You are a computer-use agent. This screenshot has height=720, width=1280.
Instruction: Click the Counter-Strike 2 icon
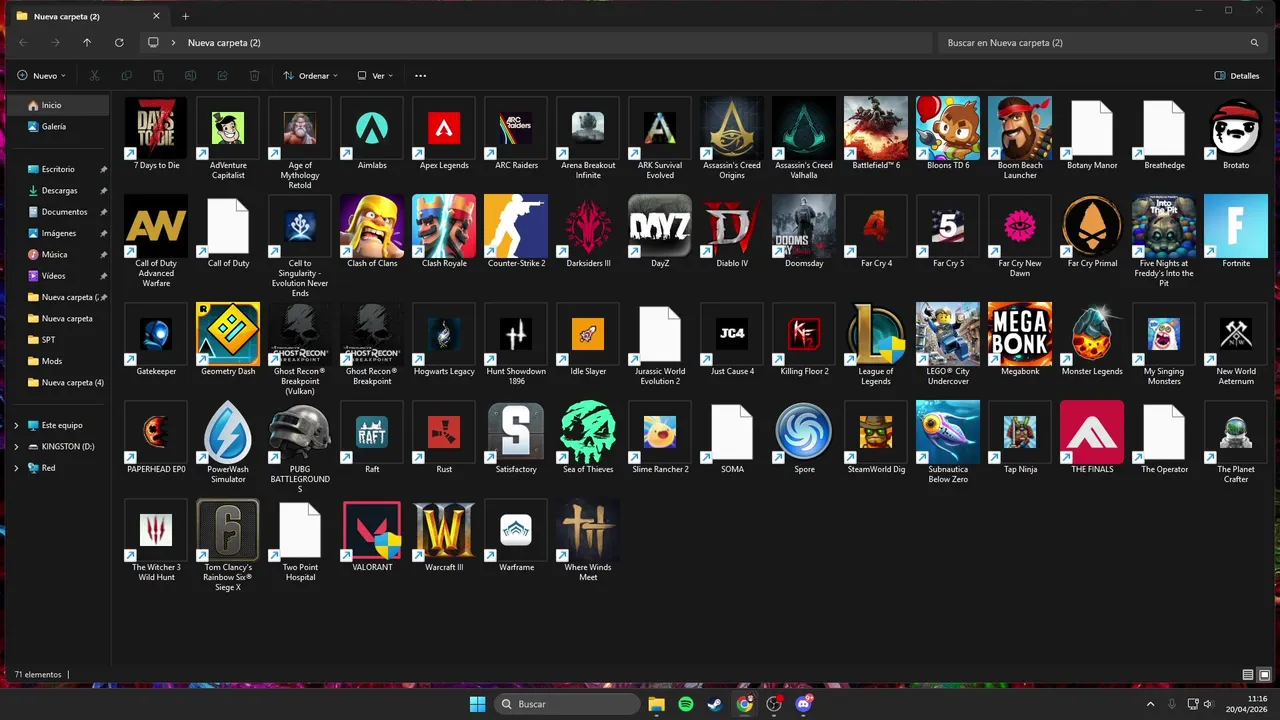(516, 226)
